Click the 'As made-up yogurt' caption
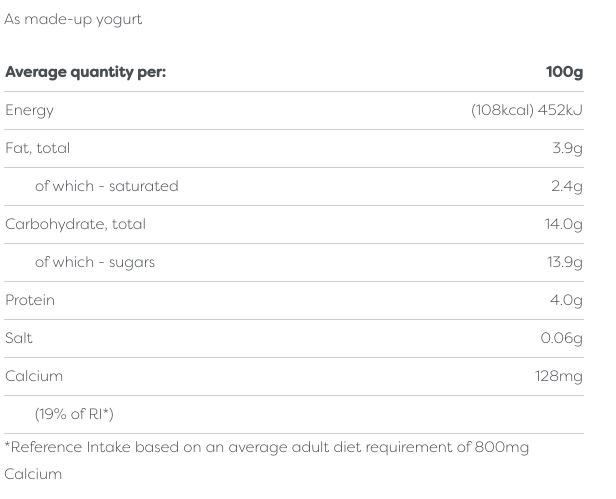Image resolution: width=616 pixels, height=499 pixels. coord(73,19)
